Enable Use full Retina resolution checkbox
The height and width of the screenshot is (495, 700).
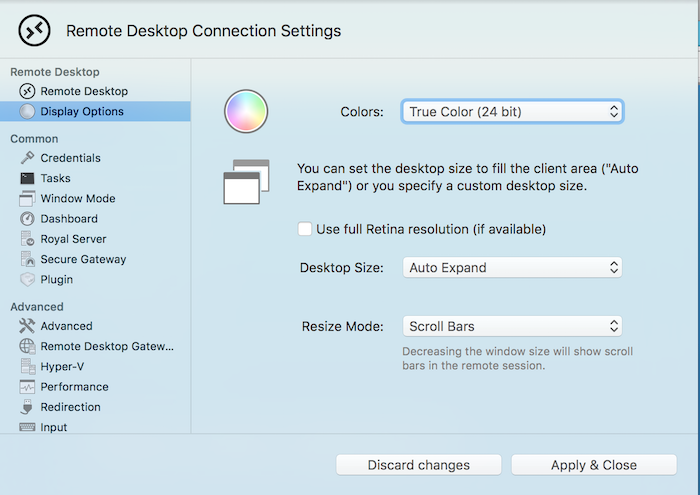(x=305, y=229)
